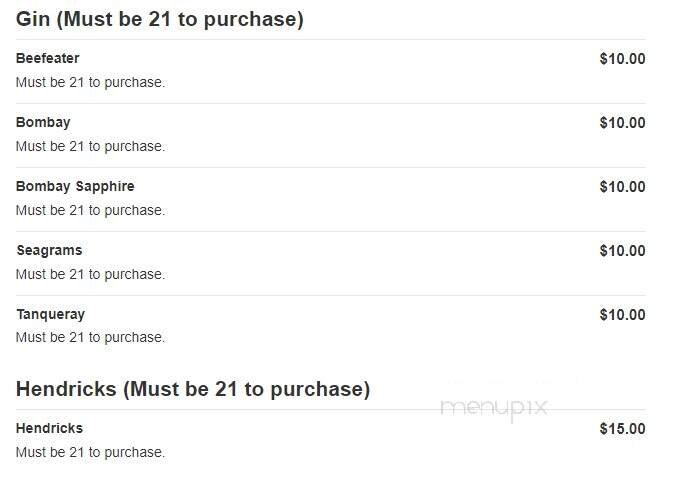Image resolution: width=673 pixels, height=490 pixels.
Task: Click the age notice under Tanqueray
Action: coord(90,337)
